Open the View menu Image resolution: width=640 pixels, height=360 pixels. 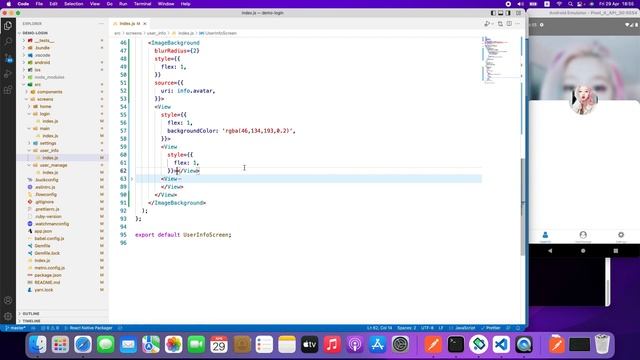coord(95,4)
